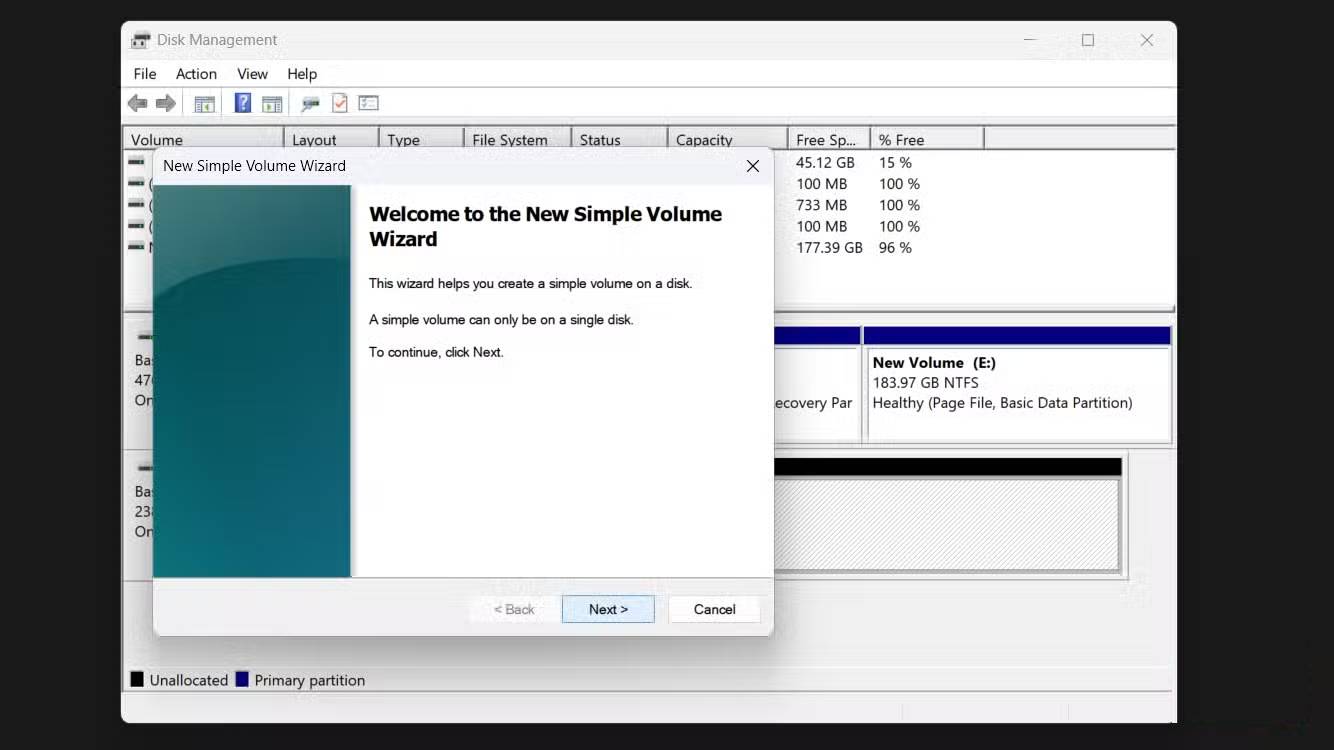Click the Back button in the wizard
Viewport: 1334px width, 750px height.
[513, 609]
